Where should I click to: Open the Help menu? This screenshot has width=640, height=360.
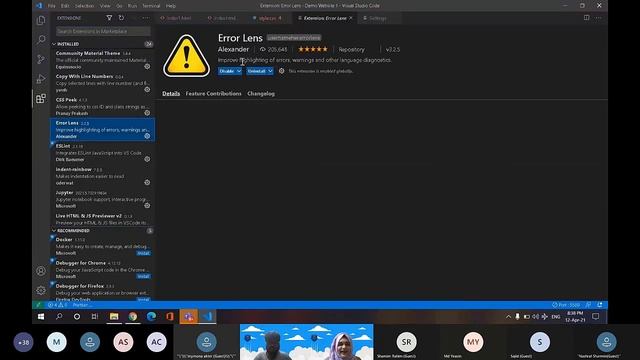coord(171,6)
